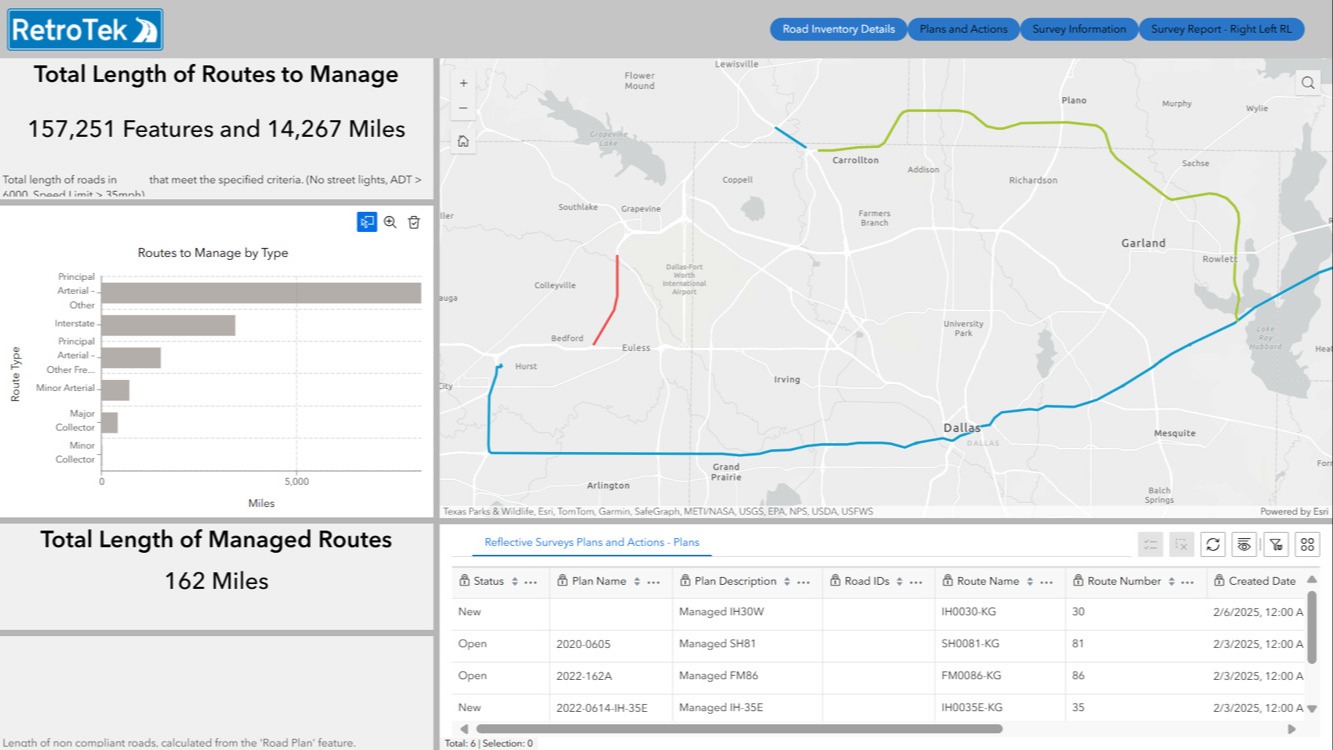The height and width of the screenshot is (750, 1333).
Task: Click the table horizontal scrollbar
Action: (738, 729)
